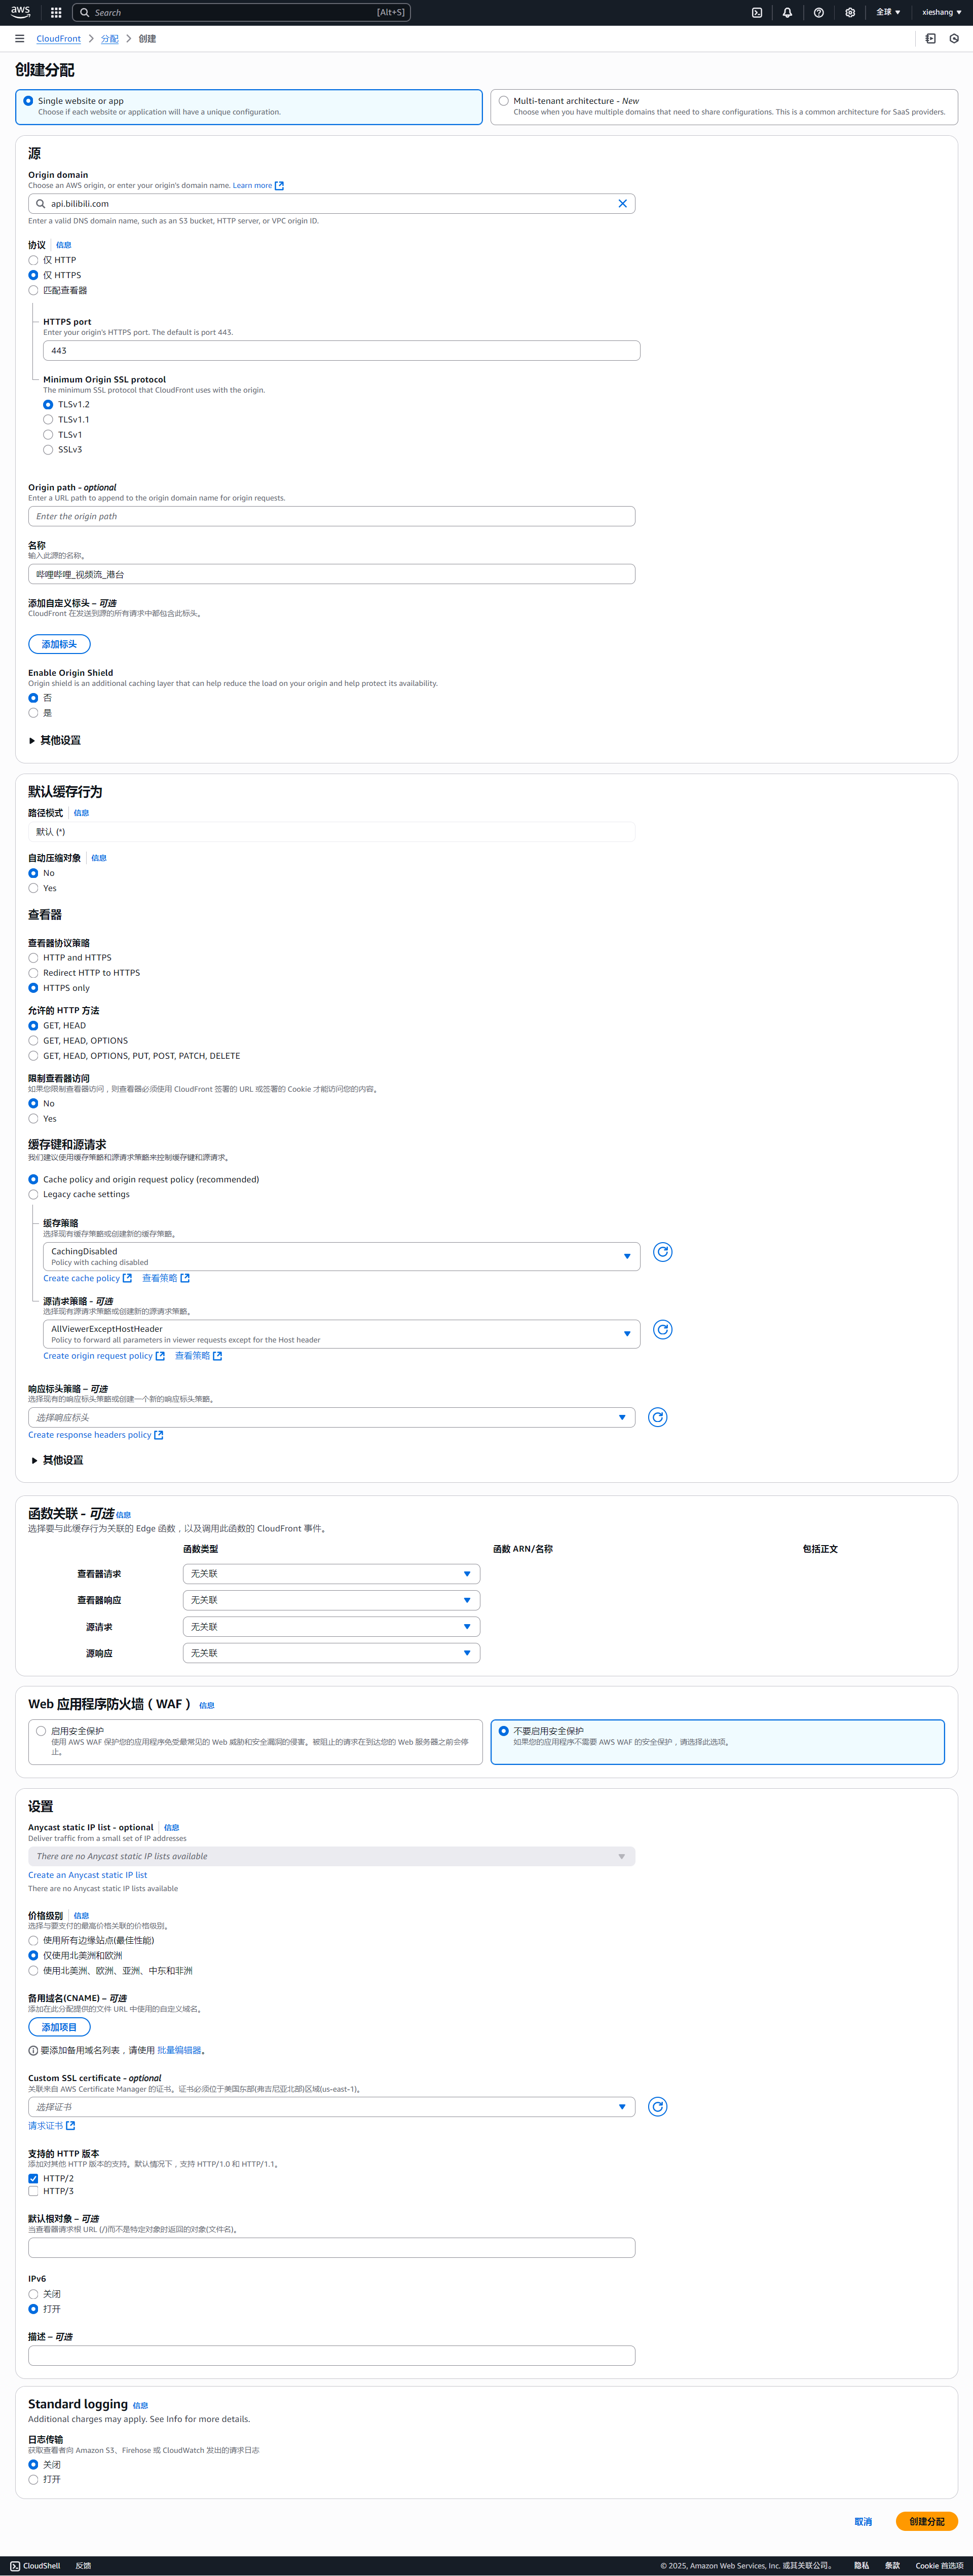Go to CloudFront breadcrumb

point(58,39)
